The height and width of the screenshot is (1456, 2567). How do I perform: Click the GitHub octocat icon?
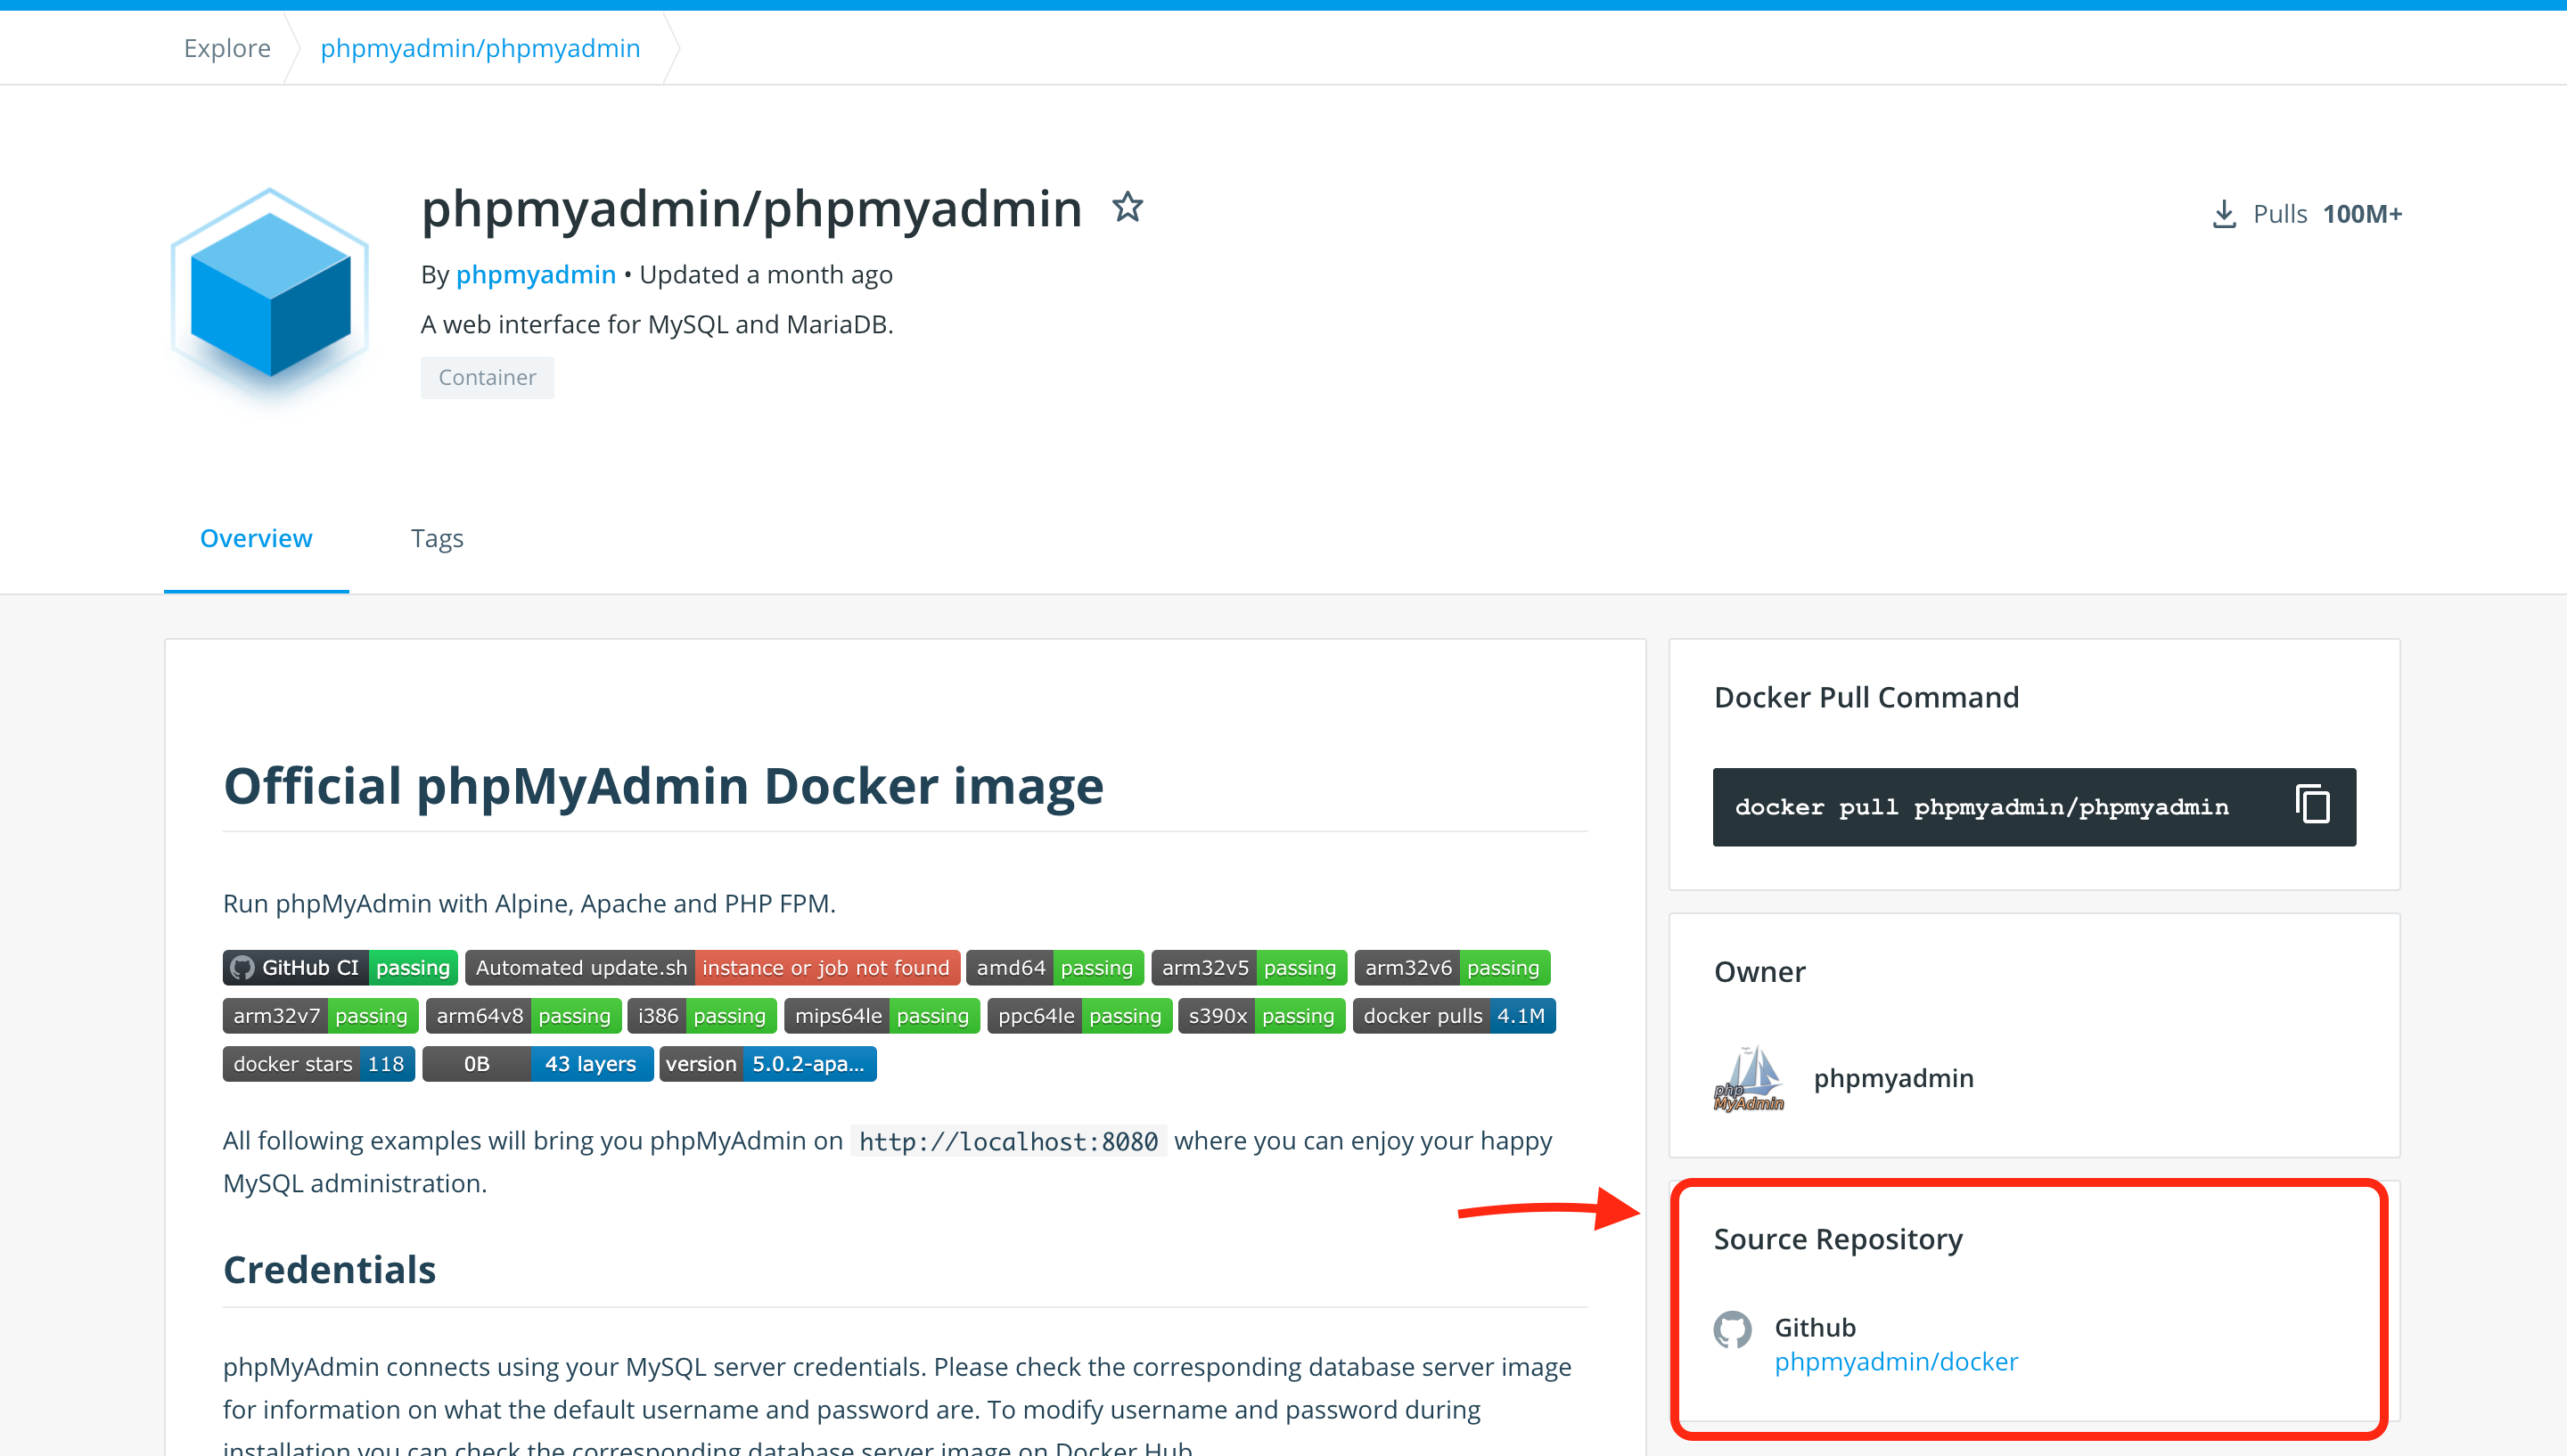pos(1732,1329)
